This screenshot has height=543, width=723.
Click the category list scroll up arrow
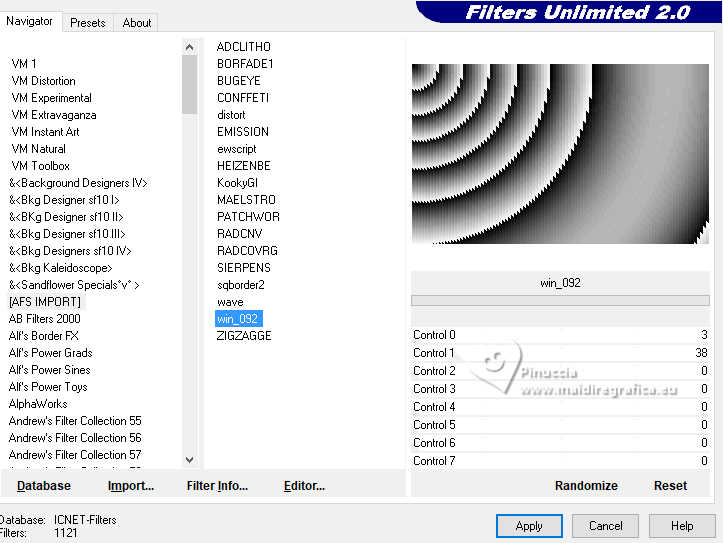[x=190, y=47]
